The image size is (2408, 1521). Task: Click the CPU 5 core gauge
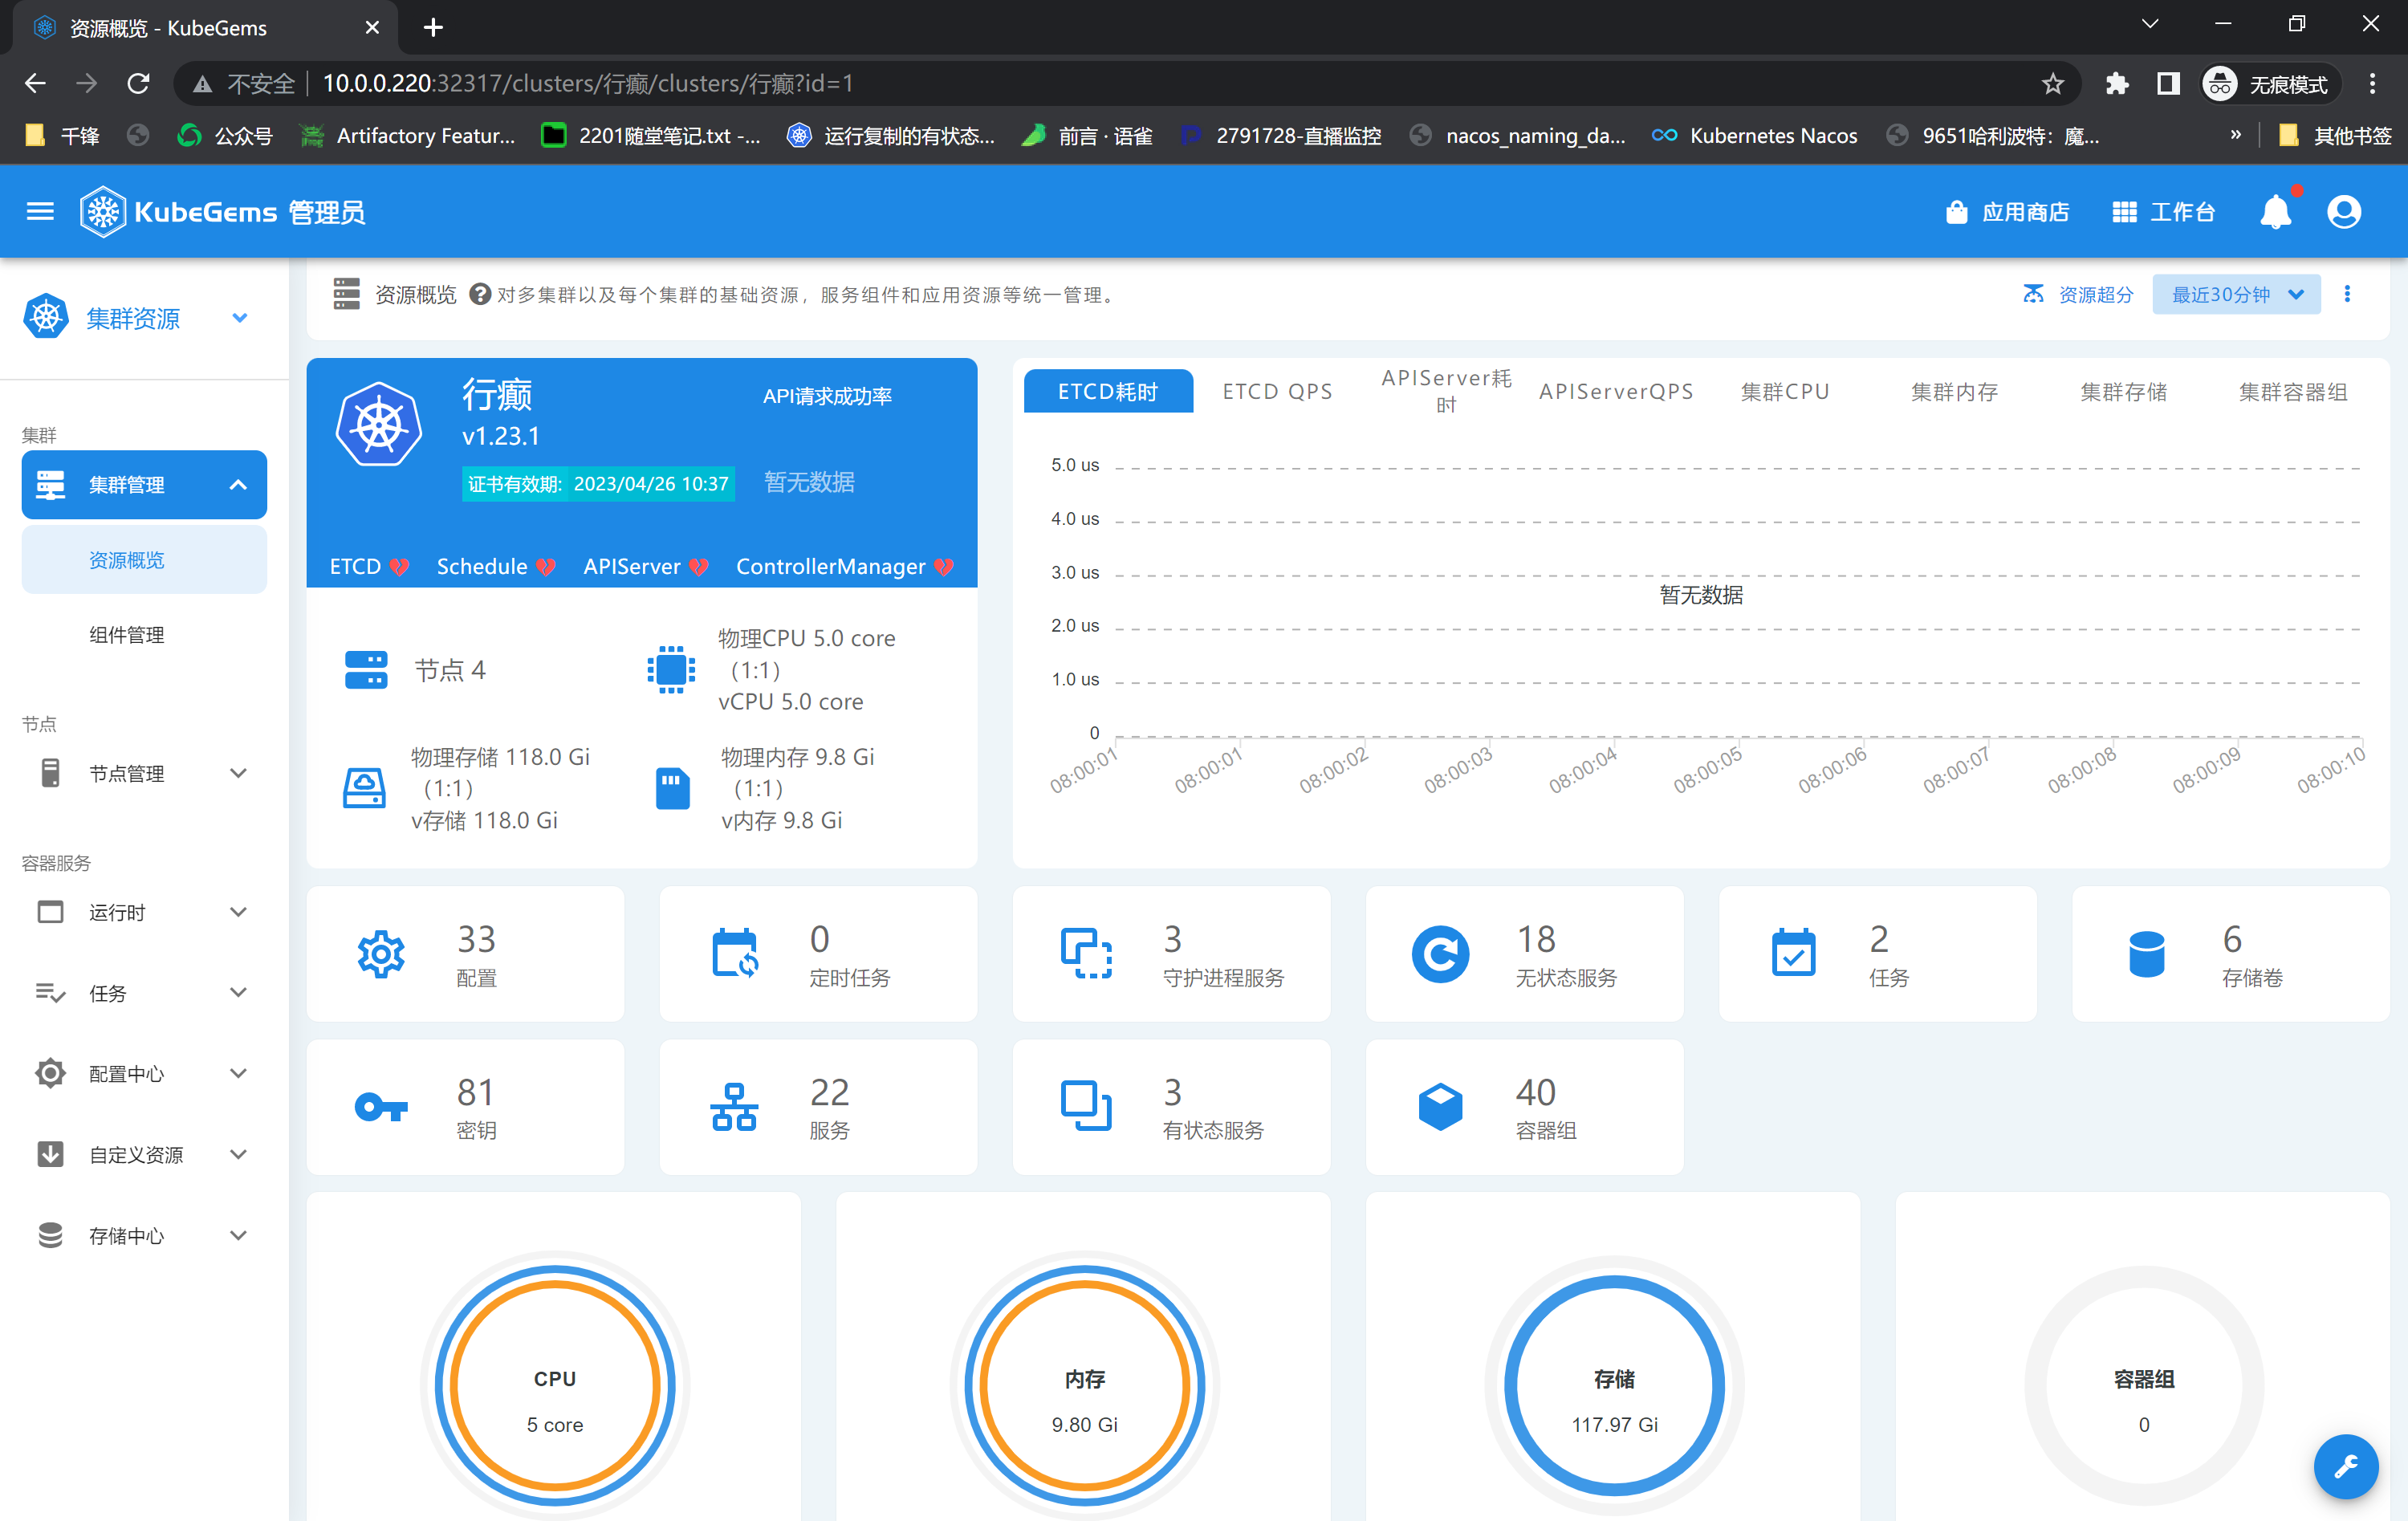coord(555,1386)
